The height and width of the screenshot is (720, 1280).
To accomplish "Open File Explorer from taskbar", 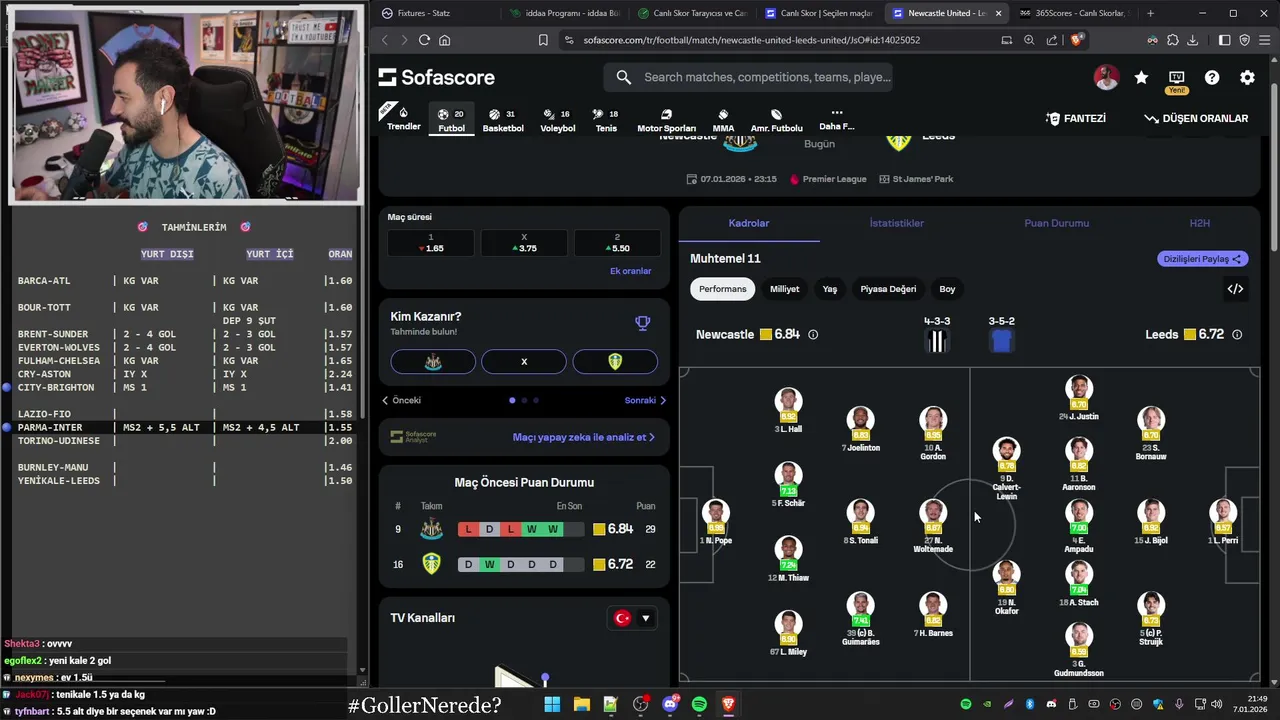I will point(581,704).
